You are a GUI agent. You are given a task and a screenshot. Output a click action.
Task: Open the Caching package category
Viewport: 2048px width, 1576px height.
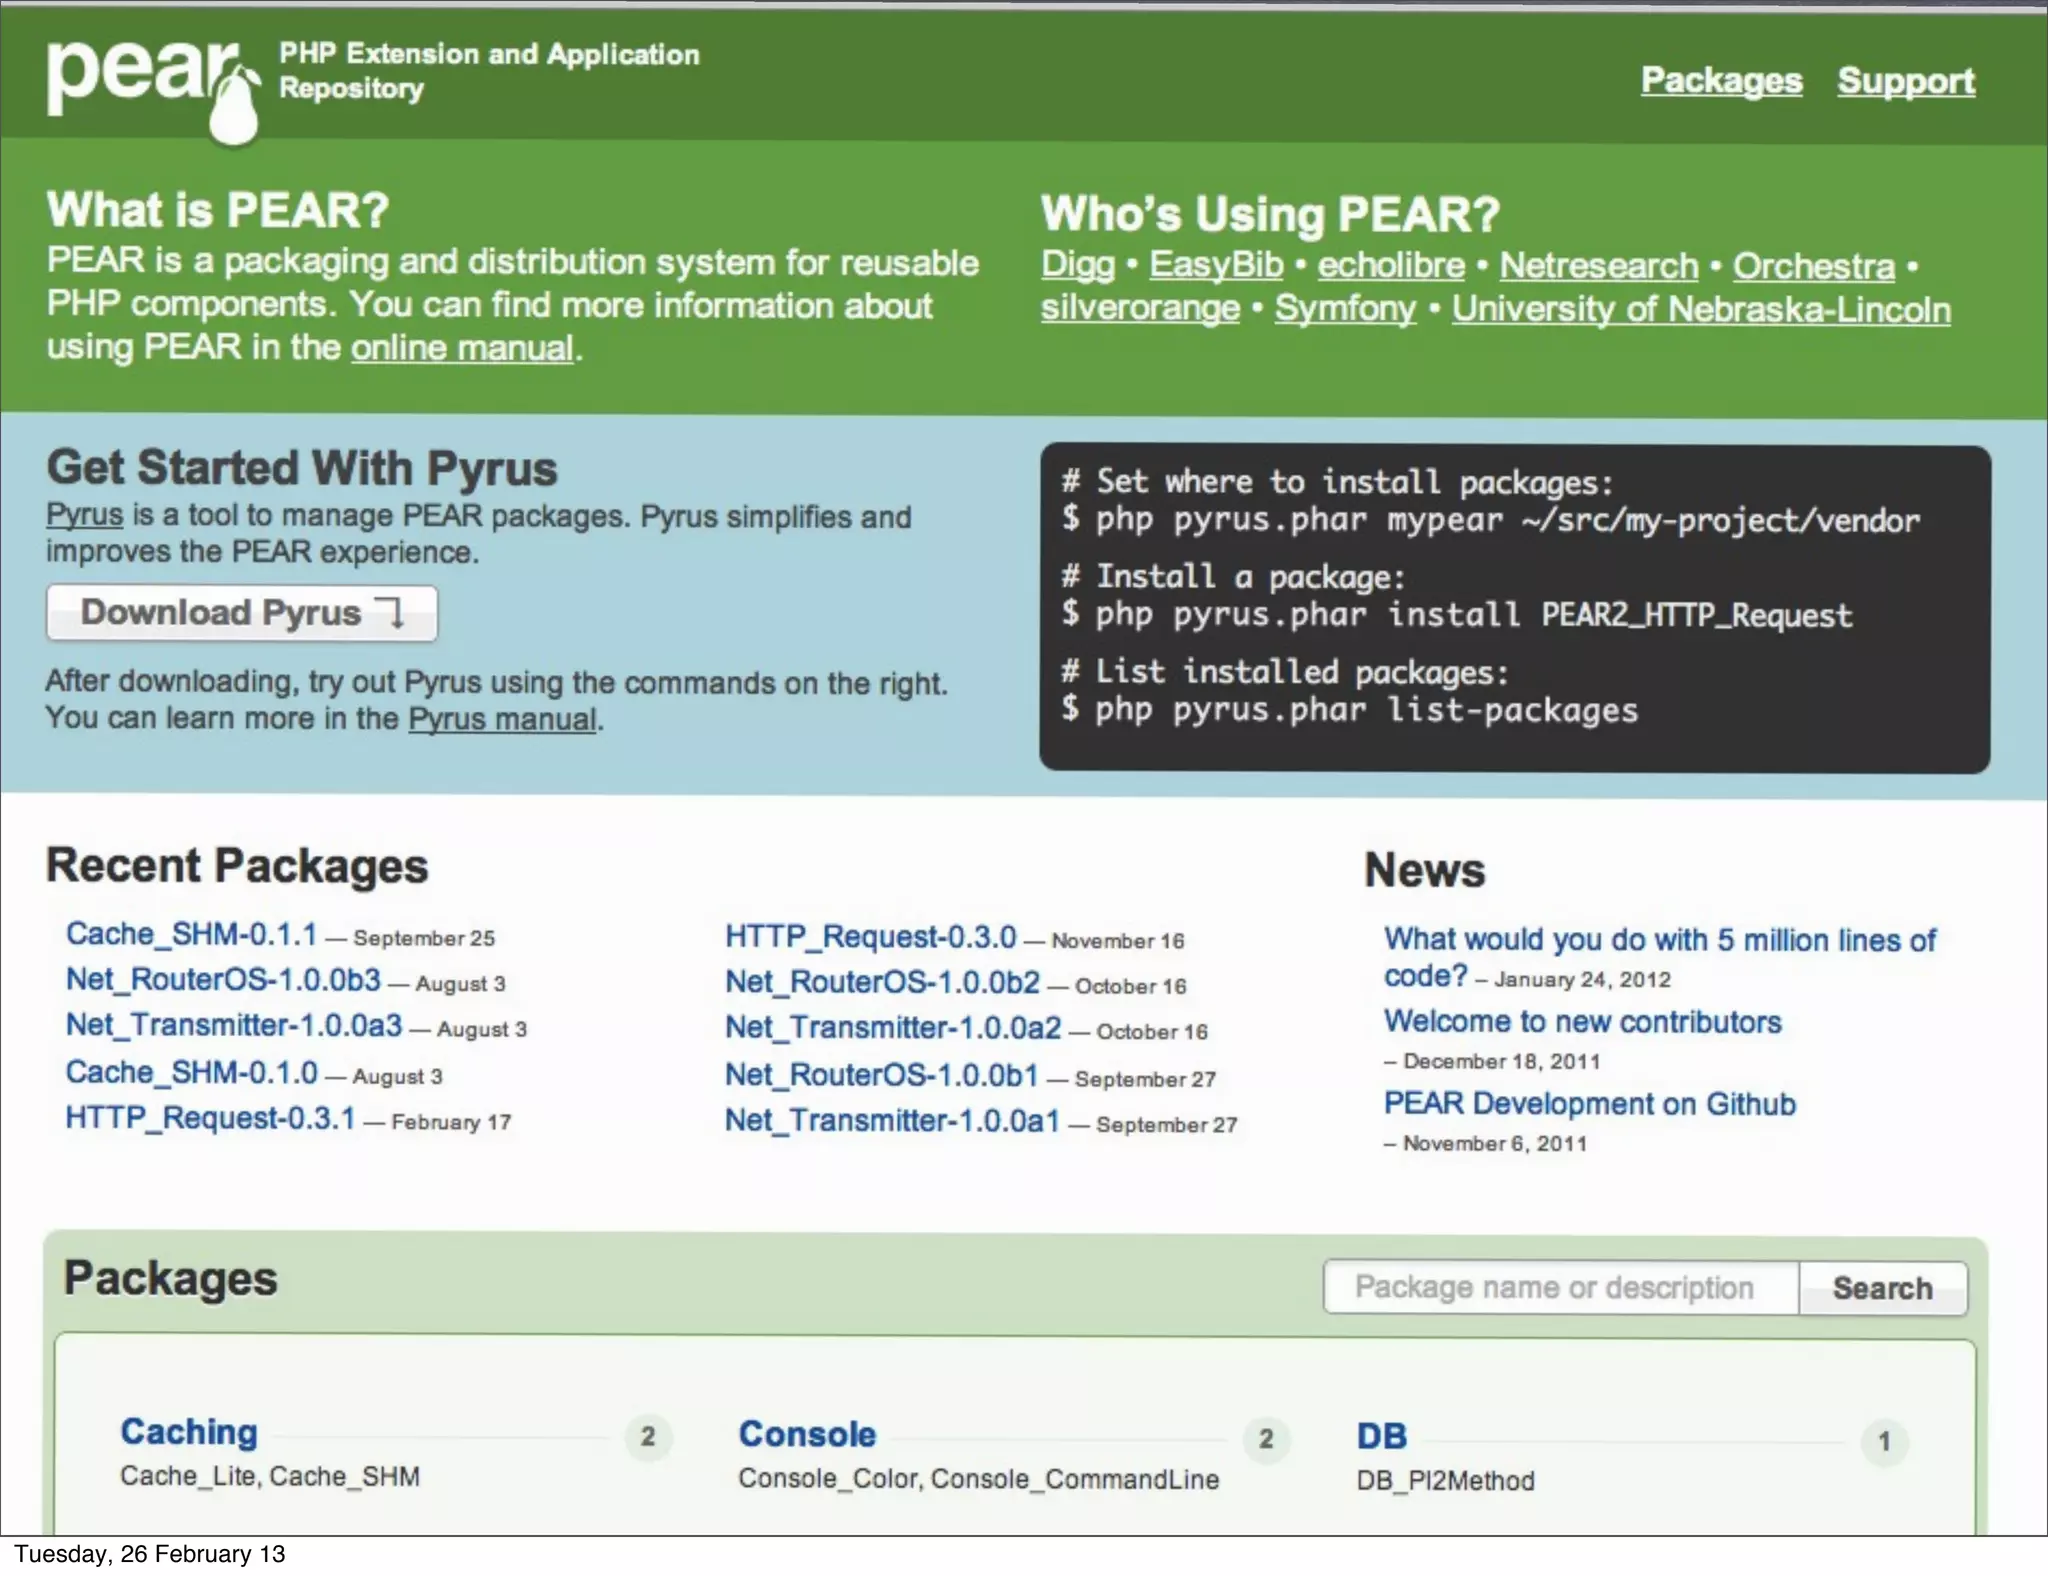click(189, 1432)
